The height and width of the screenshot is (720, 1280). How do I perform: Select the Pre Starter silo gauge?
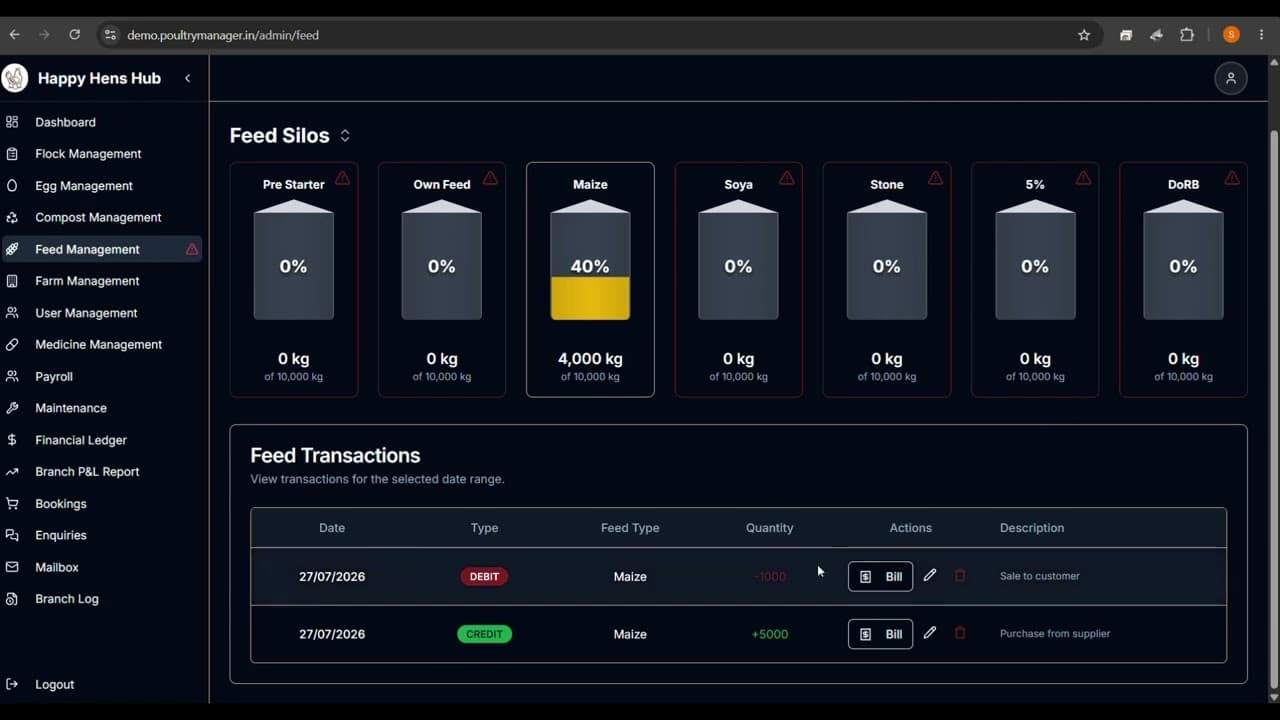coord(293,260)
